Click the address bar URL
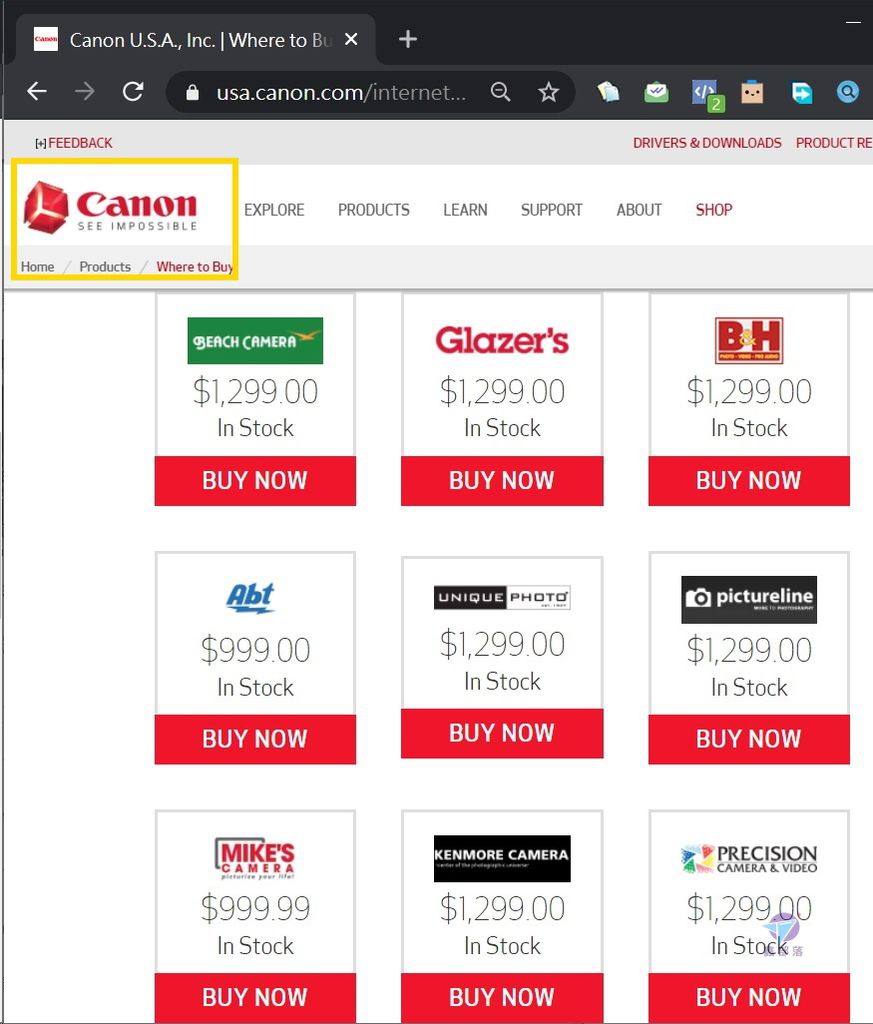The image size is (873, 1024). [341, 93]
